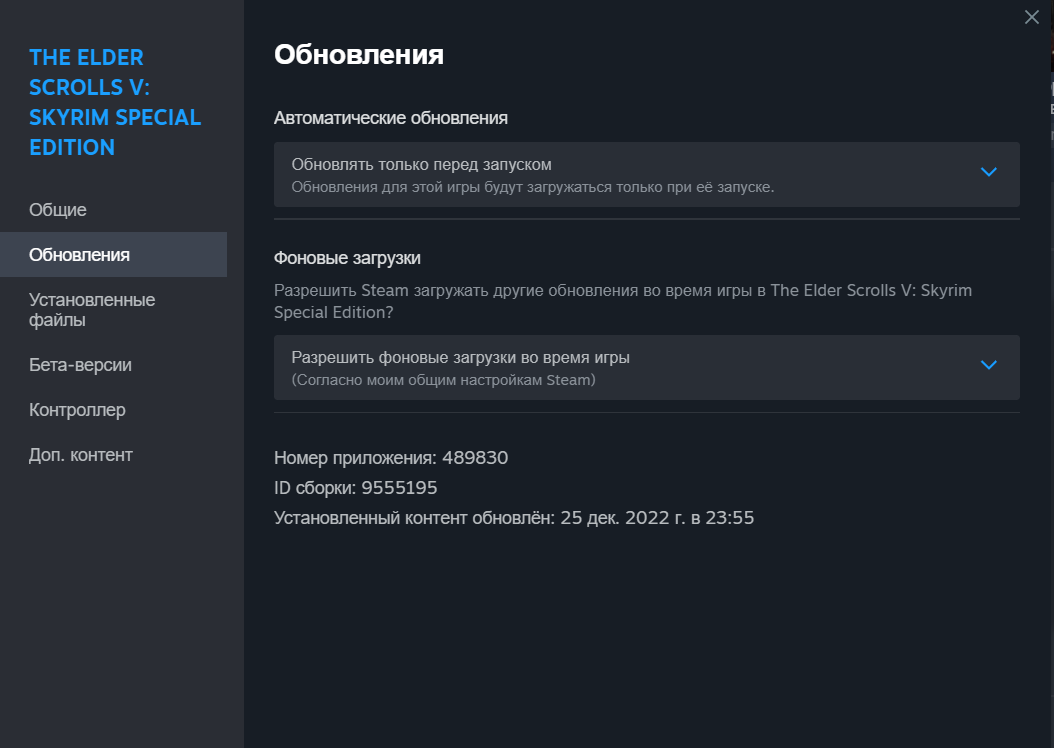Click the Автоматические обновления section label
1054x748 pixels.
tap(391, 118)
